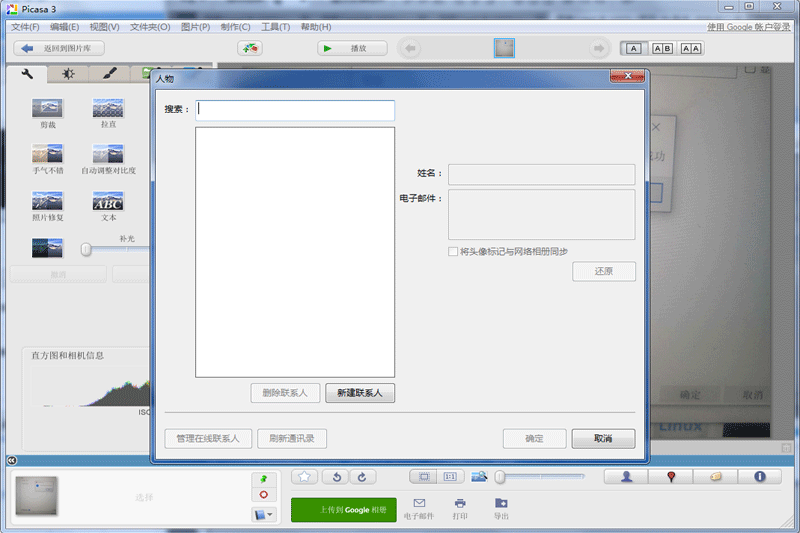The height and width of the screenshot is (533, 800).
Task: Open the 编辑(E) menu
Action: point(65,27)
